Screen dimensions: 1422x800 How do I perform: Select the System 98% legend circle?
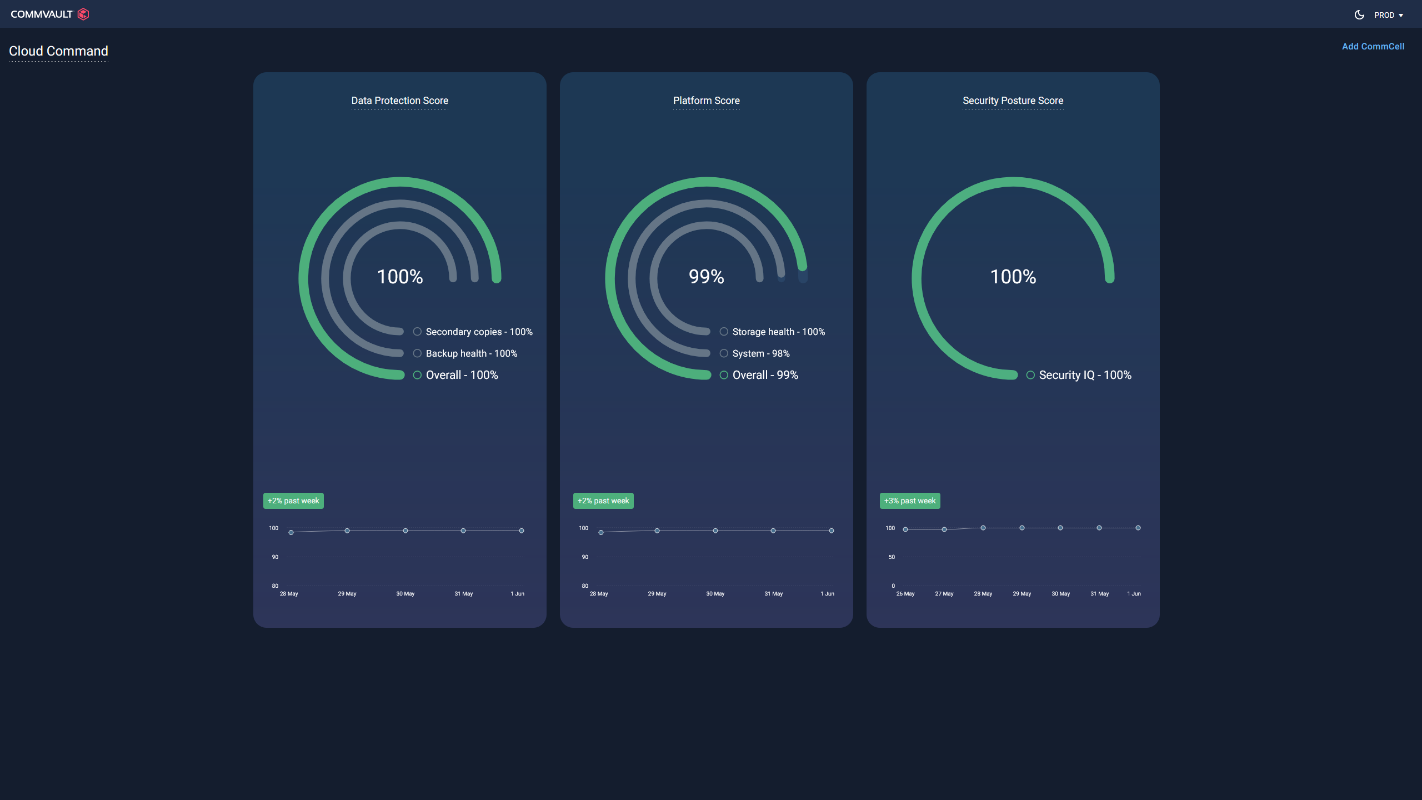(x=724, y=353)
